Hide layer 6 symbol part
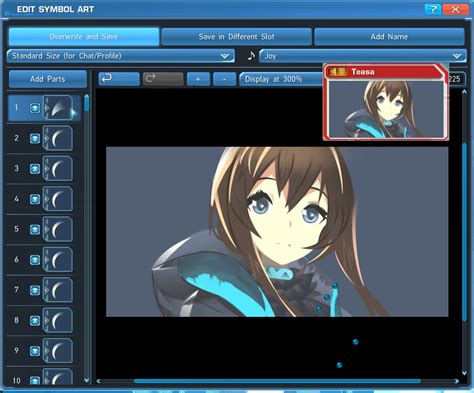Screen dimensions: 474x393 pyautogui.click(x=35, y=260)
